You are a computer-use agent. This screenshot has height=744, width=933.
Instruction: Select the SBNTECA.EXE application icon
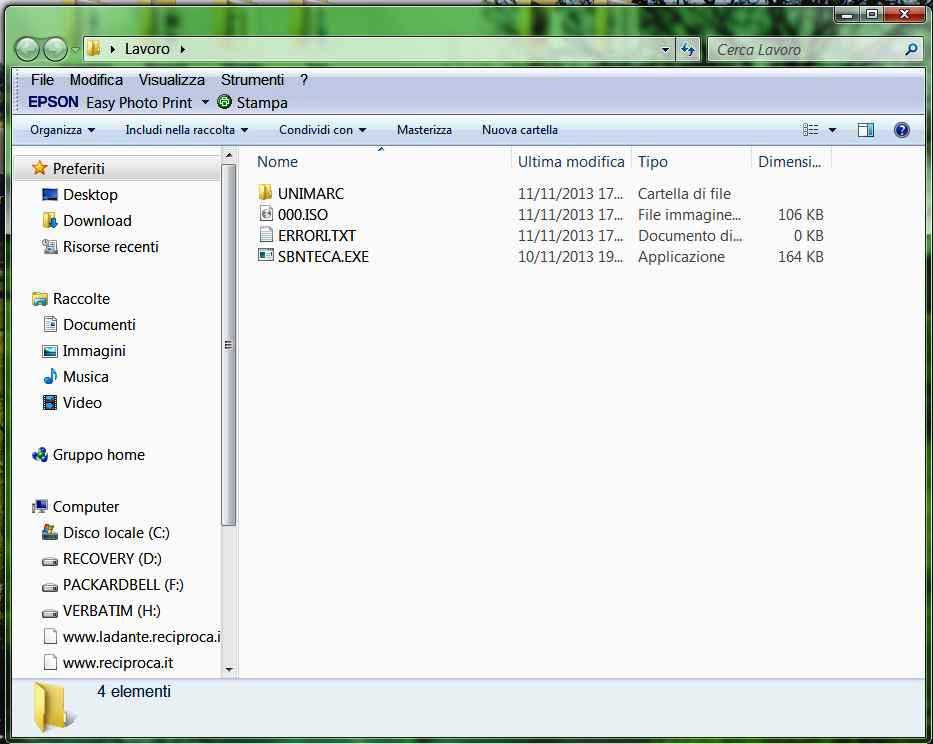pos(265,255)
